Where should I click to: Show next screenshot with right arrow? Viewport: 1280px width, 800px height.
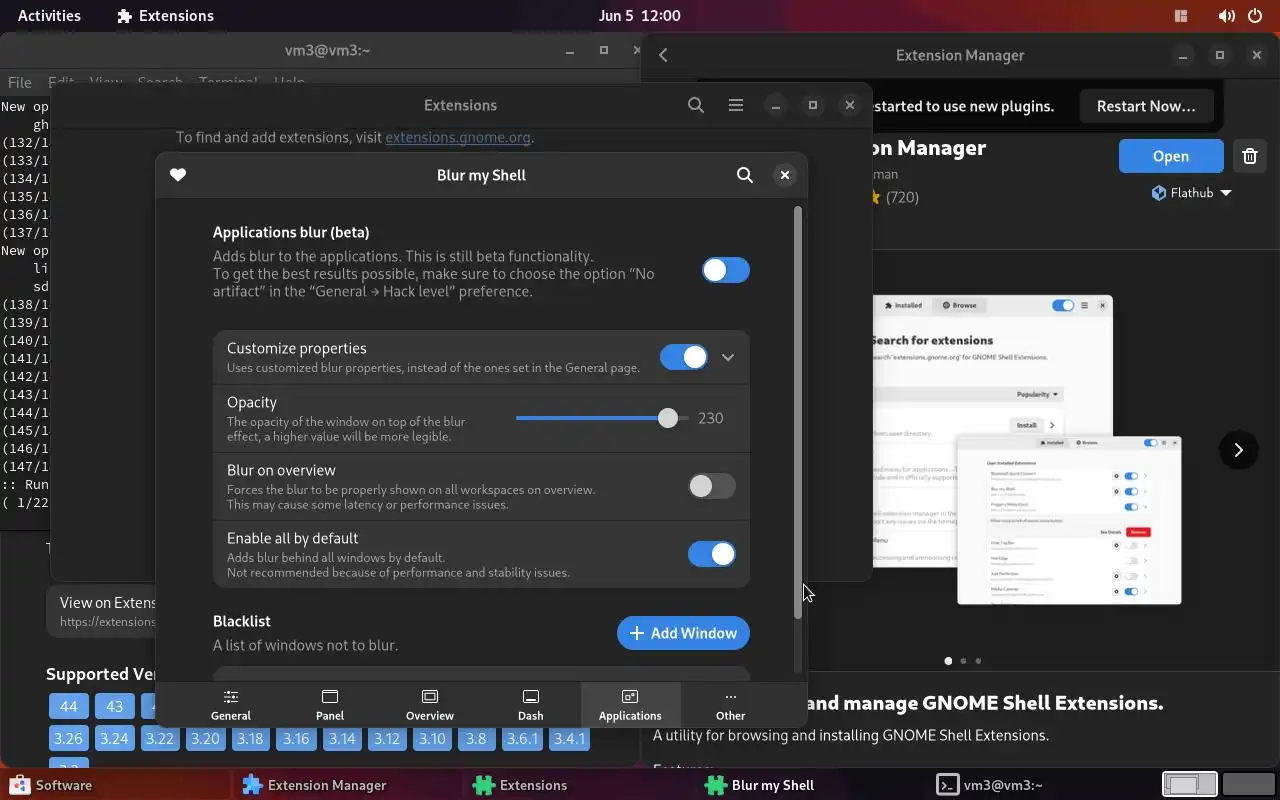(1238, 450)
